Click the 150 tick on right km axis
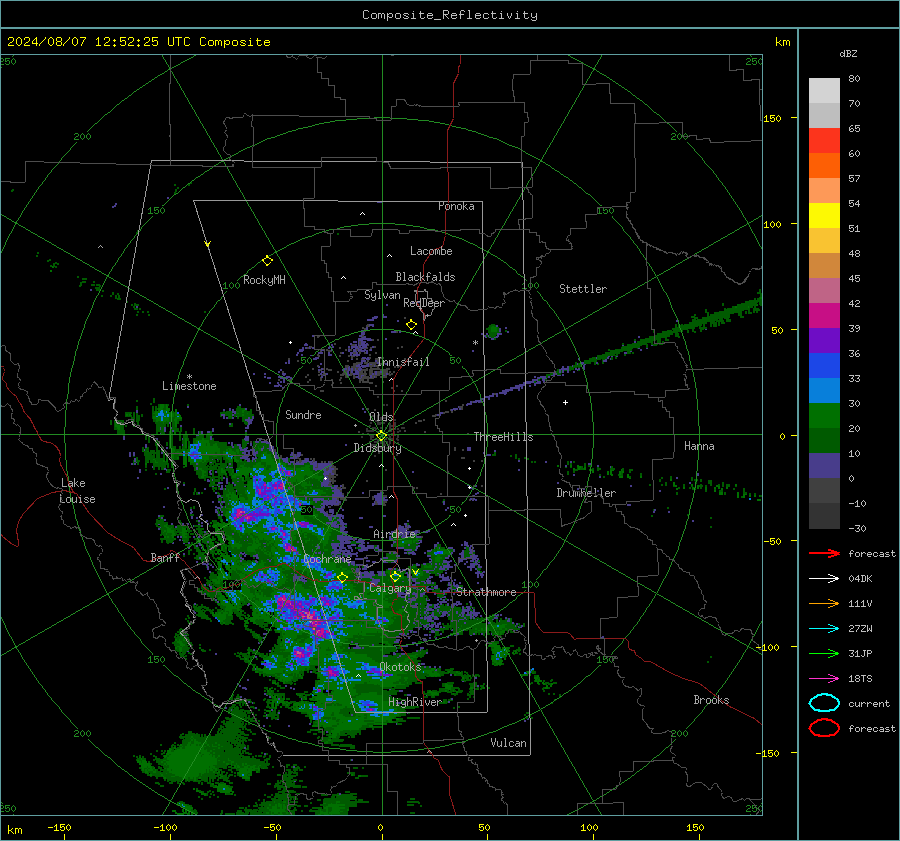This screenshot has width=900, height=841. coord(773,118)
